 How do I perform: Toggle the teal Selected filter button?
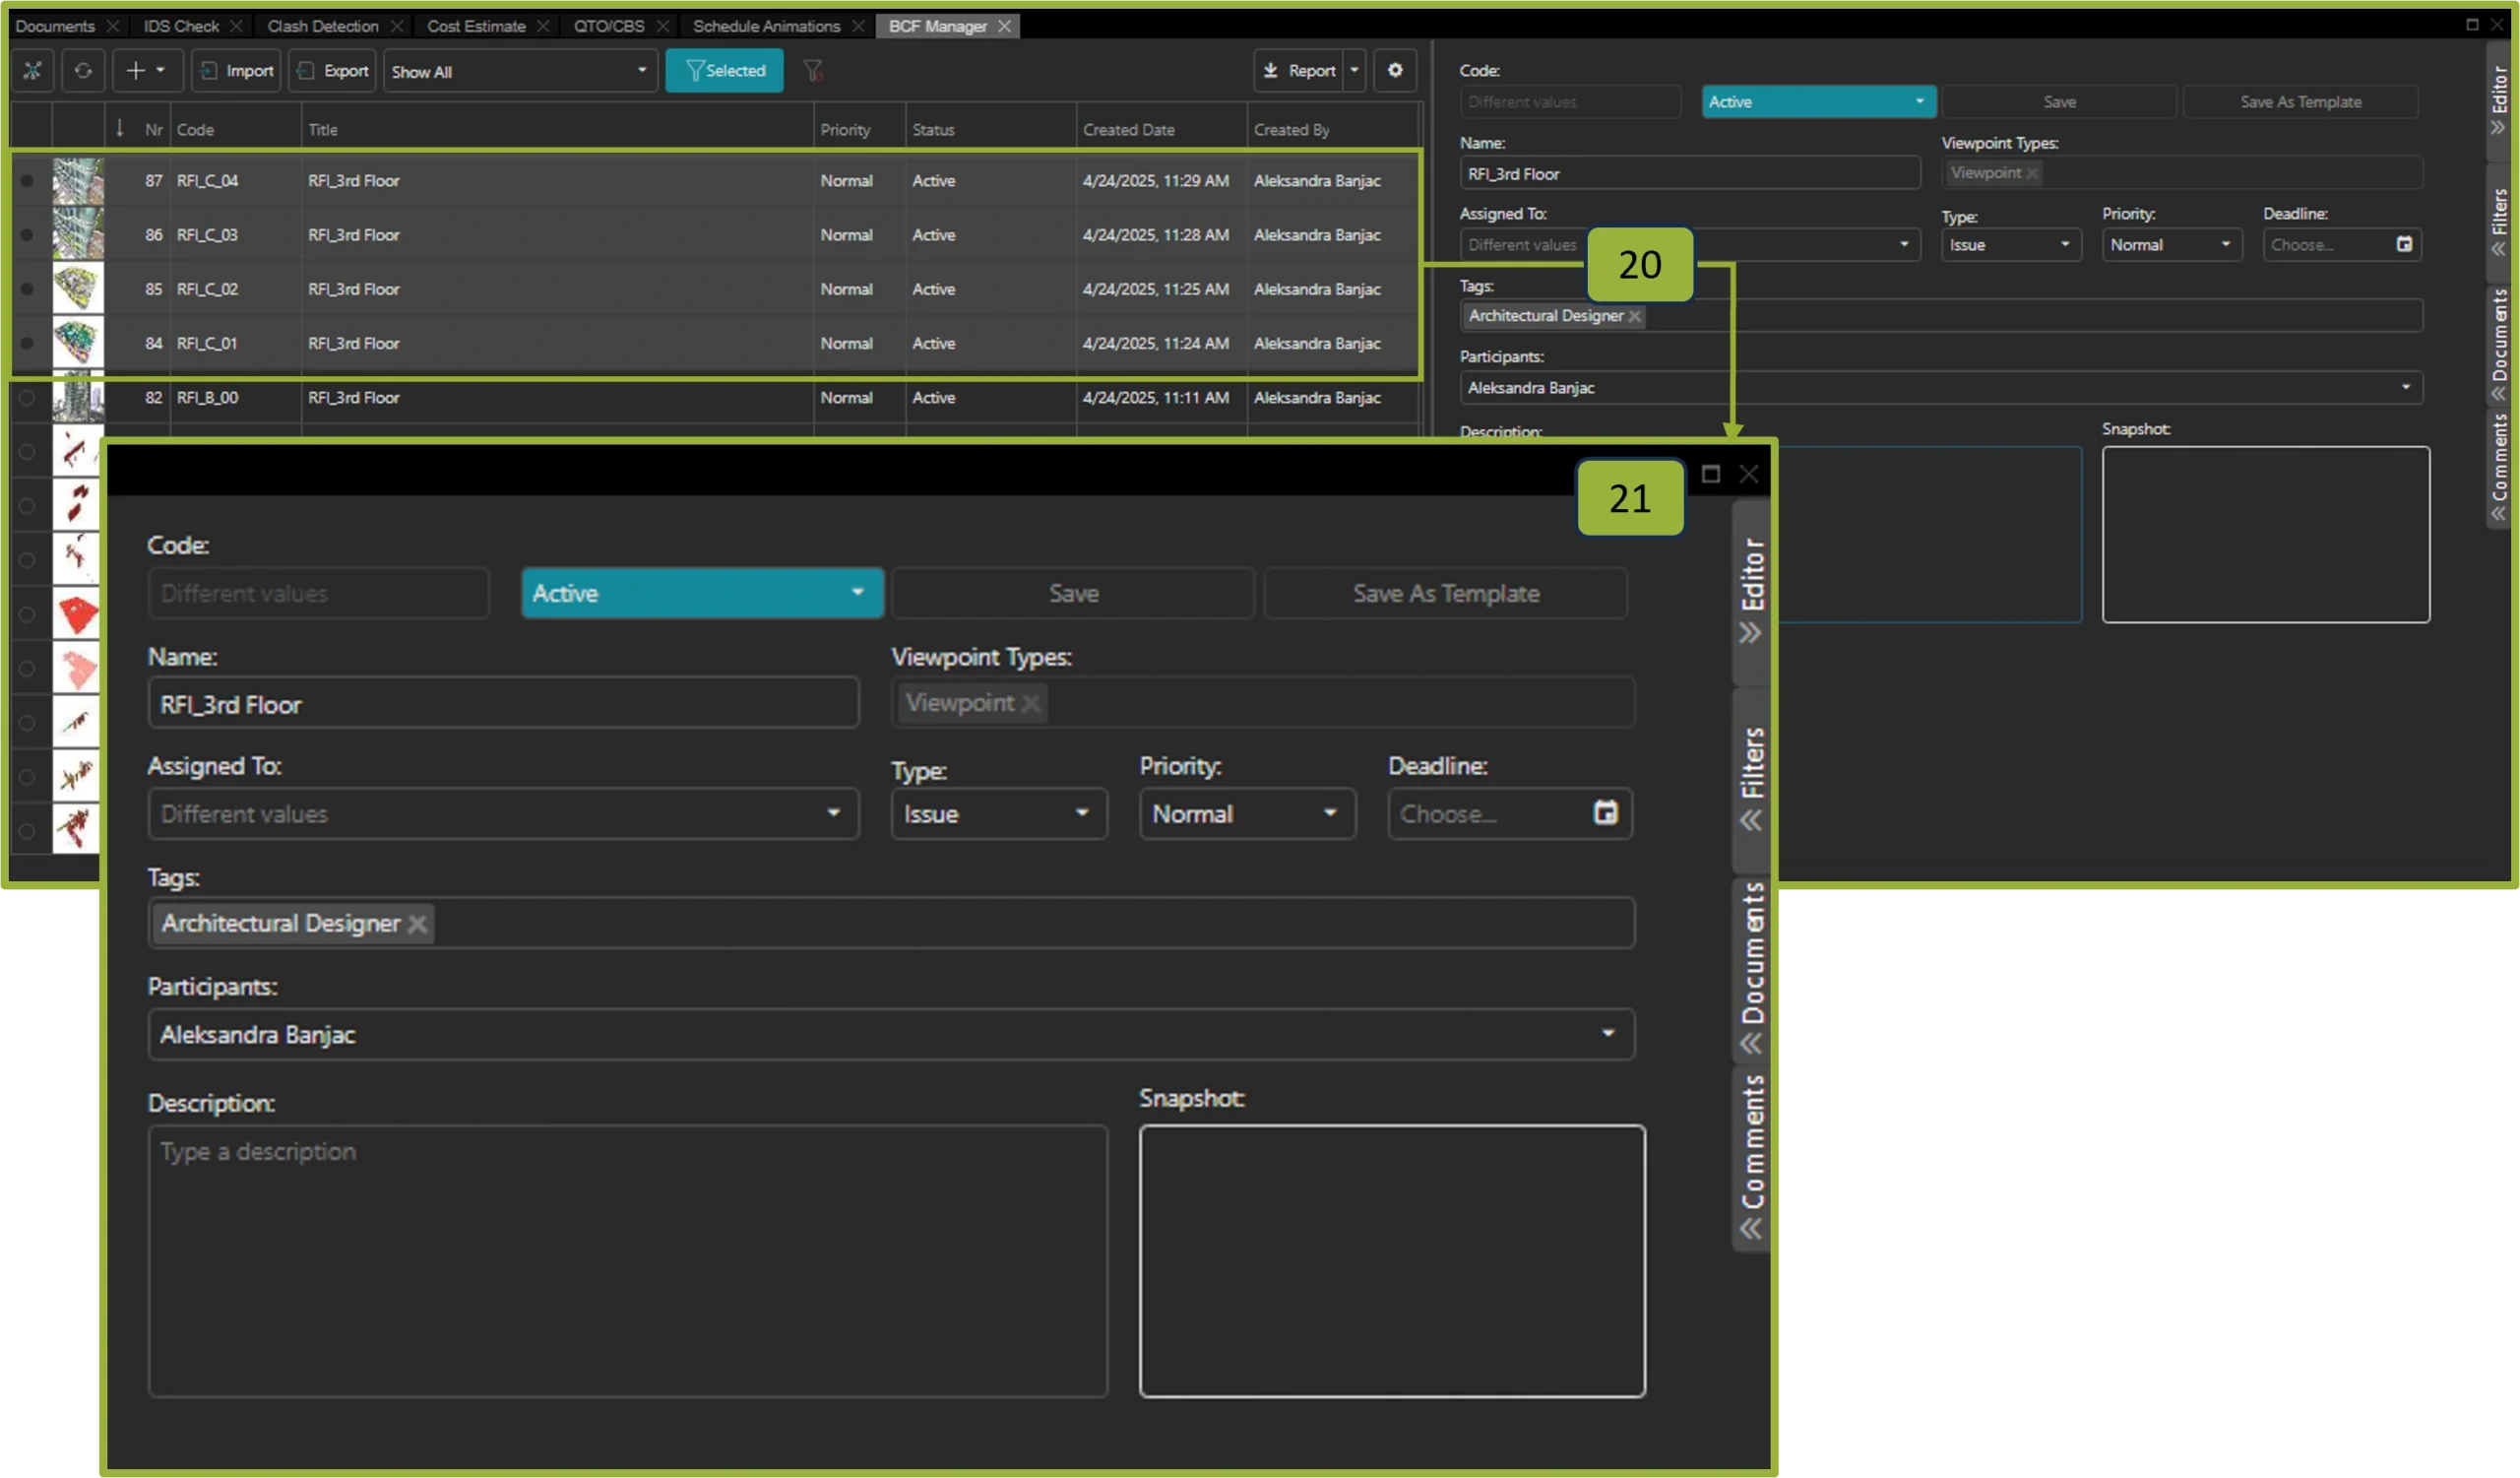pyautogui.click(x=724, y=71)
